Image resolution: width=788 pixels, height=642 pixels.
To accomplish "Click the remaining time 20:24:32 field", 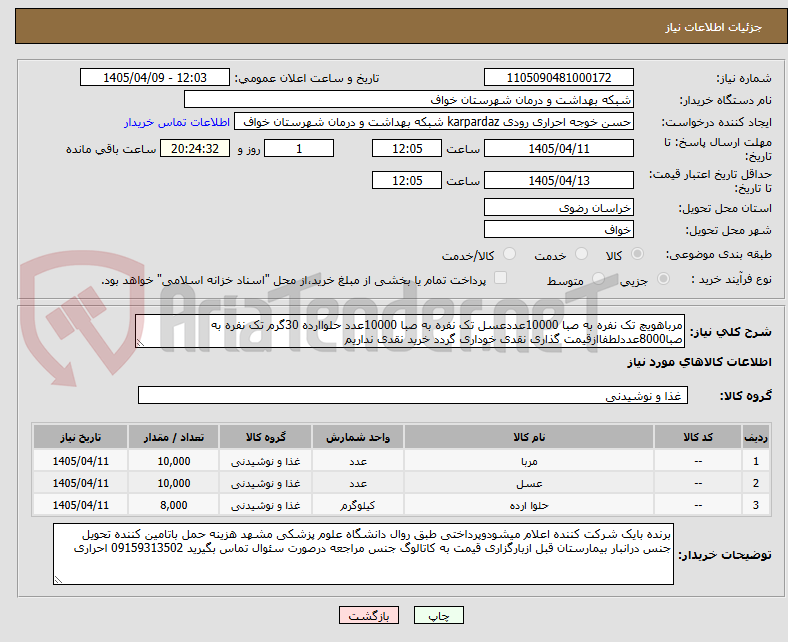I will (195, 149).
